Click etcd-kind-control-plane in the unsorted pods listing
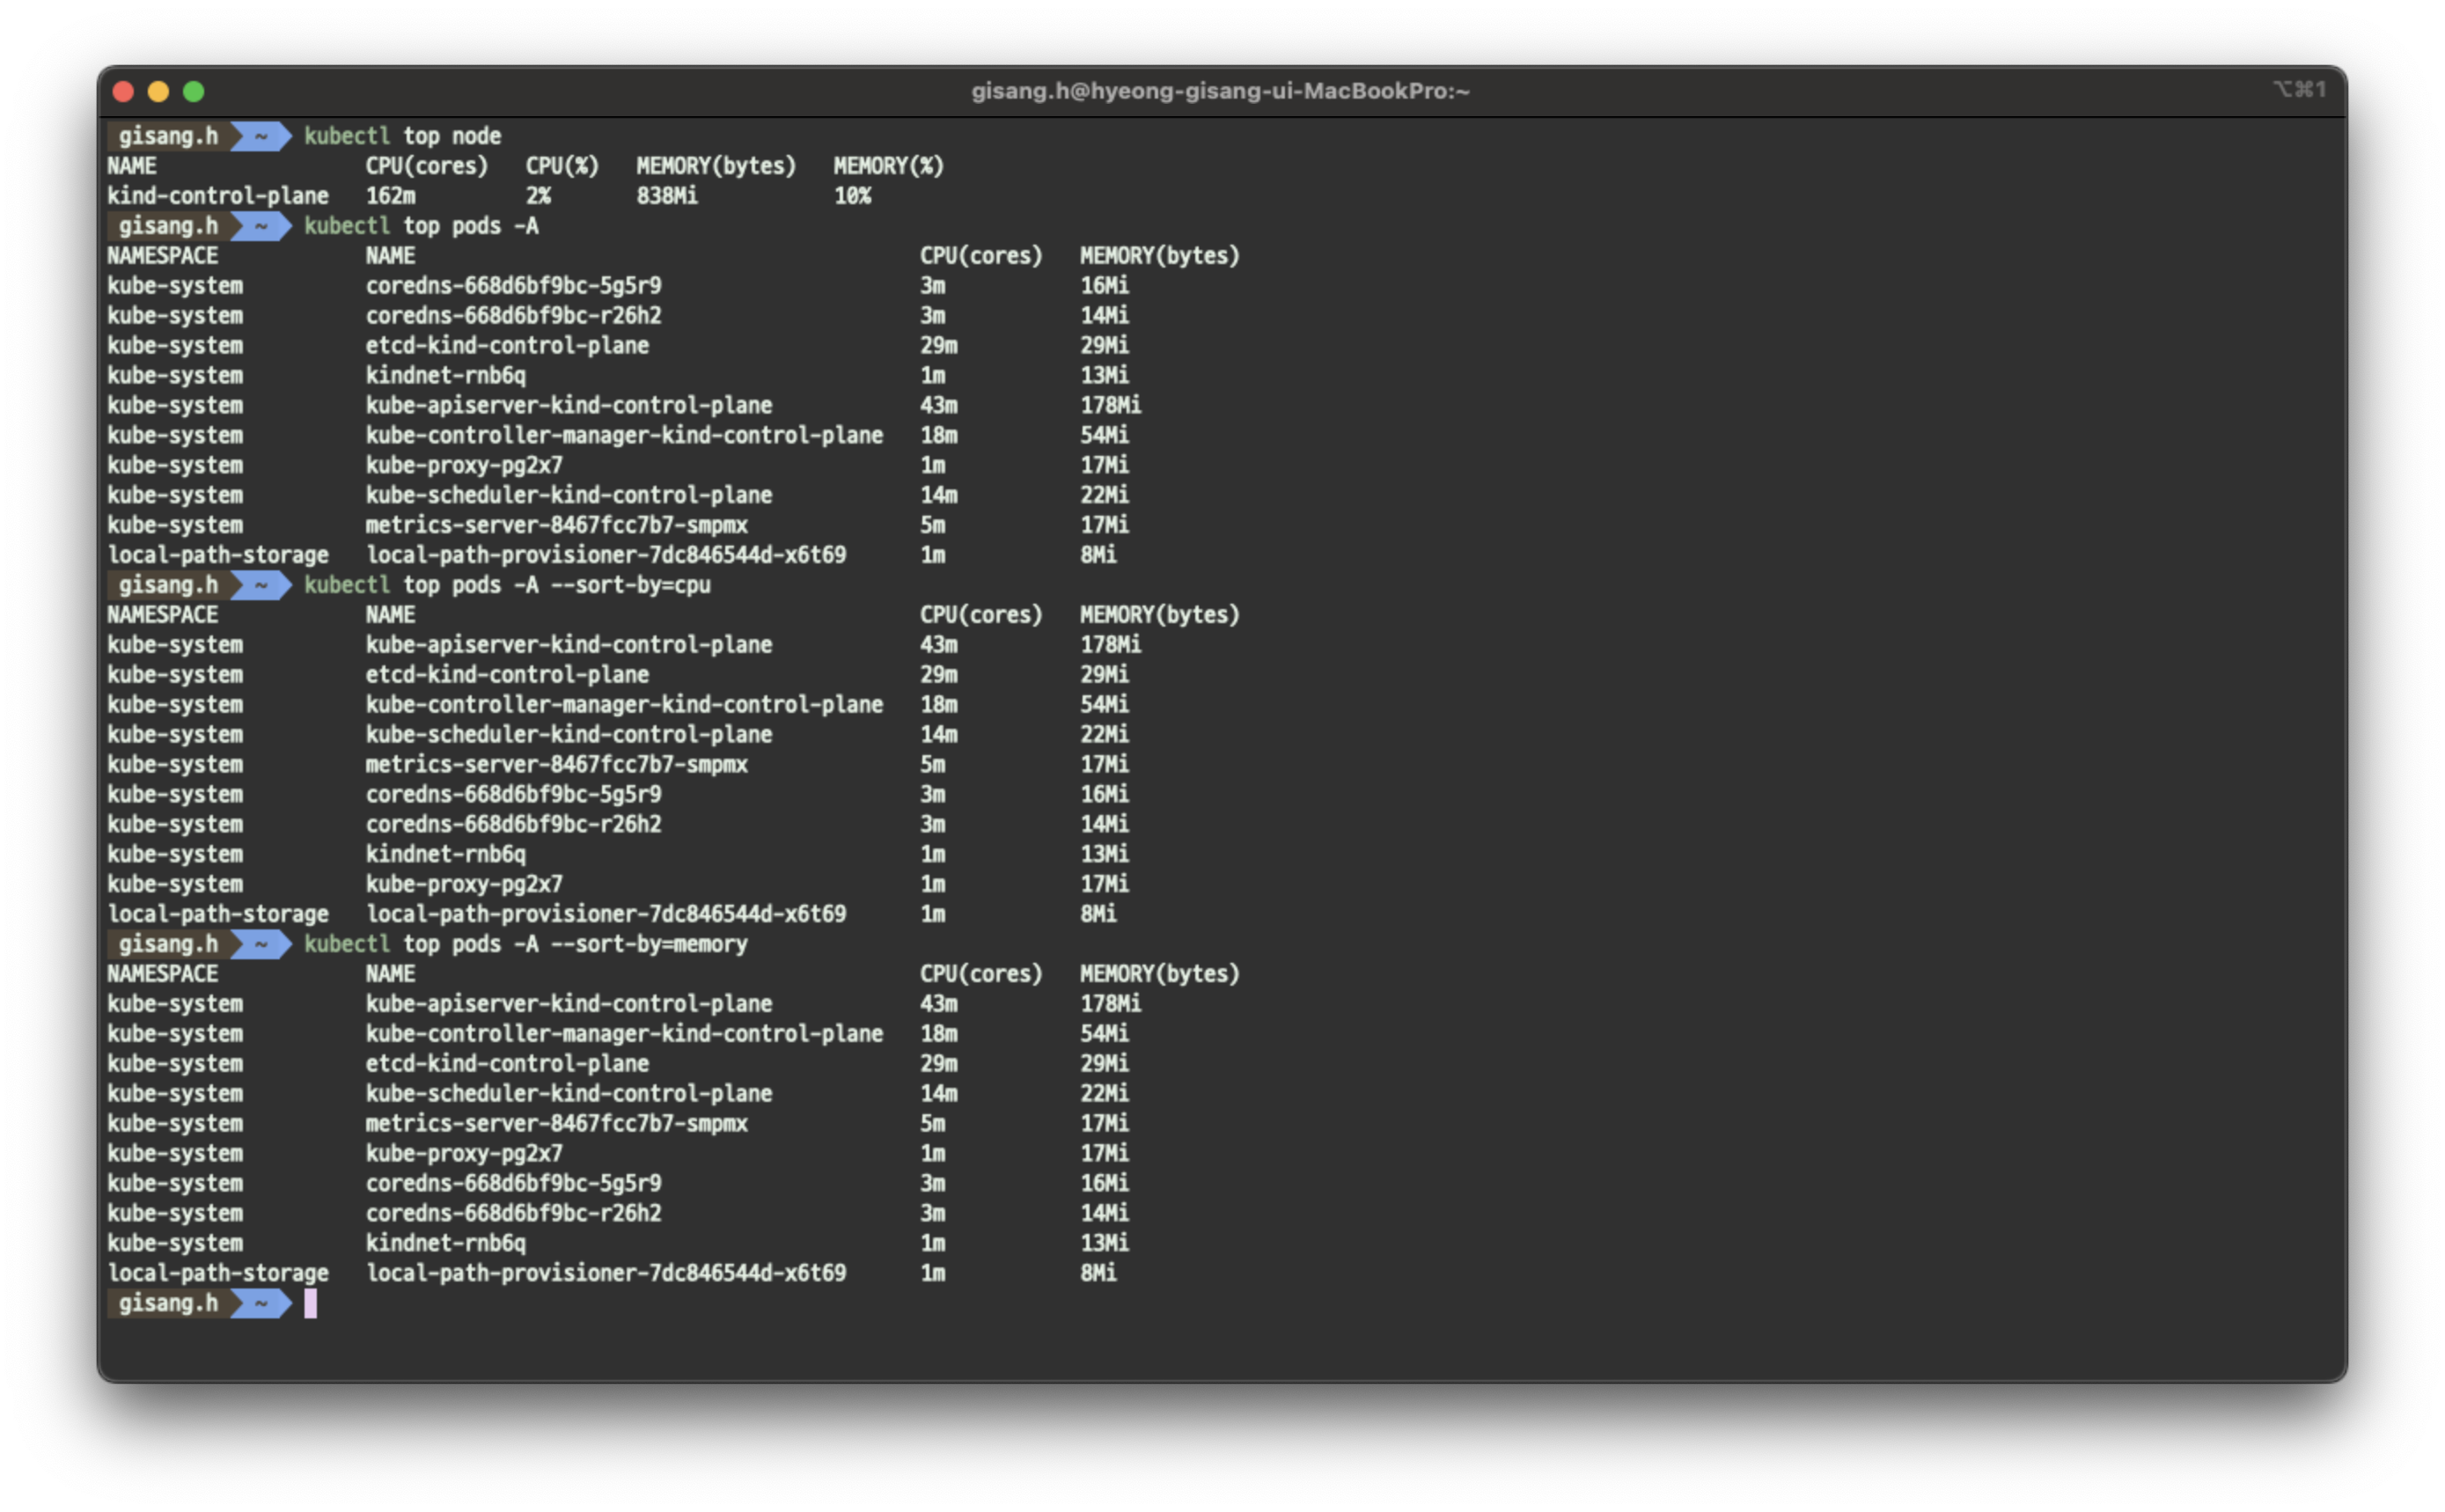The width and height of the screenshot is (2445, 1512). pos(507,346)
